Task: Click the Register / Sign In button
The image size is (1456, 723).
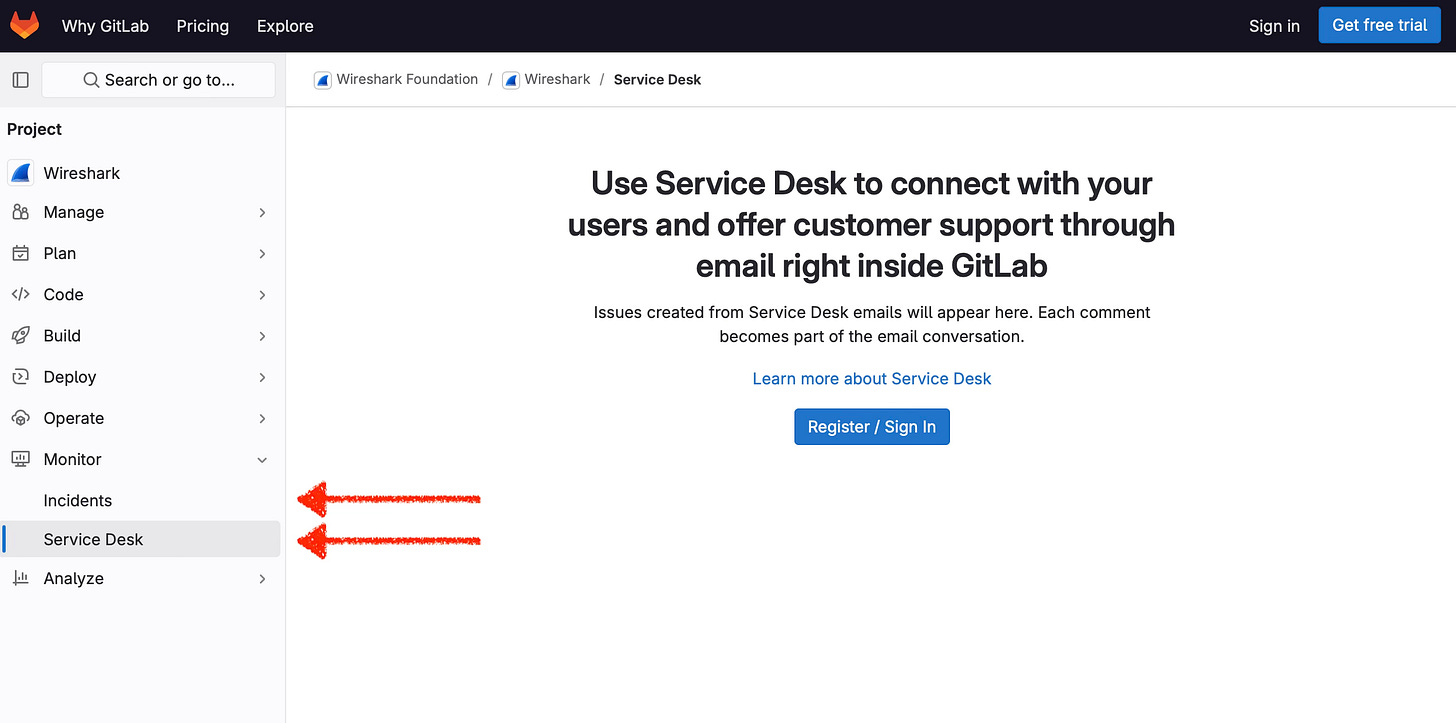Action: tap(872, 427)
